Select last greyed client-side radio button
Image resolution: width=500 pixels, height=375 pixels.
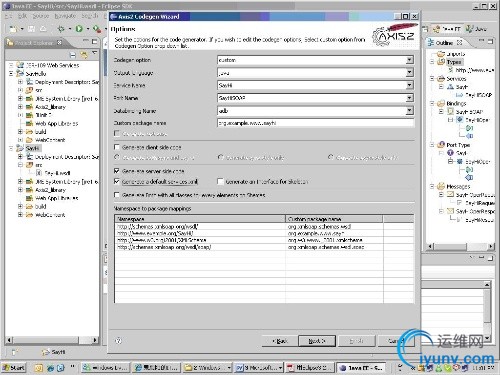pos(330,157)
